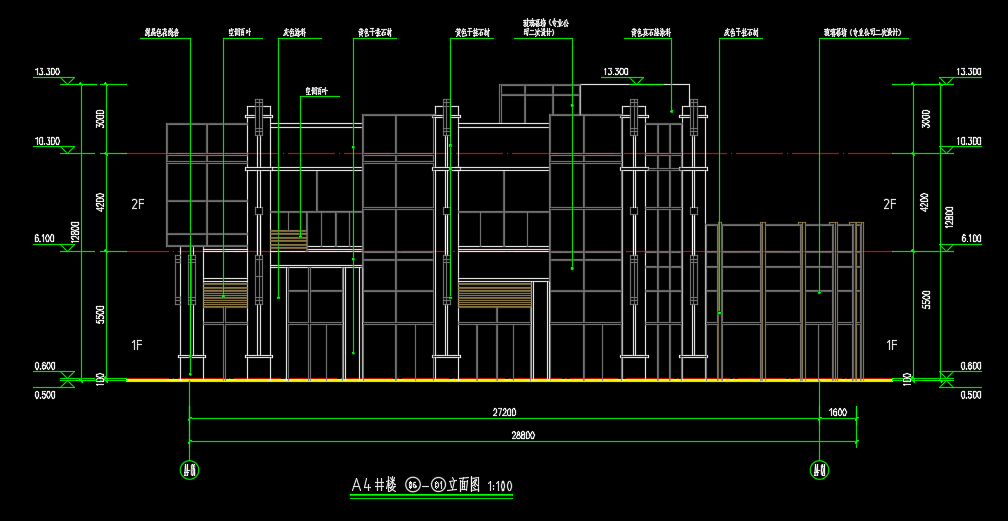This screenshot has width=1008, height=521.
Task: Pick the 28800 overall dimension text
Action: pyautogui.click(x=524, y=435)
